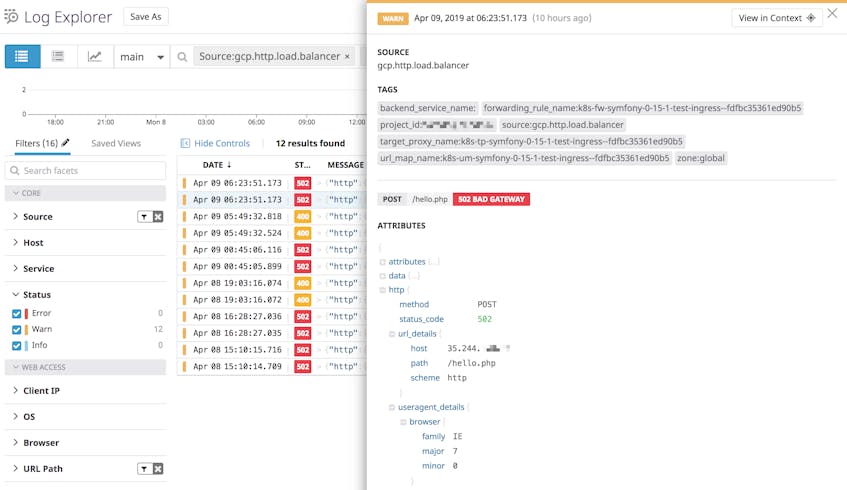Open the main index dropdown
The height and width of the screenshot is (490, 847).
coord(142,57)
